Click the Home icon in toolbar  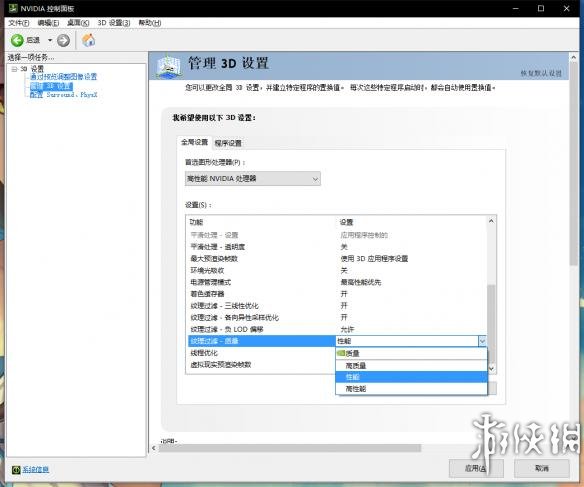[x=88, y=40]
